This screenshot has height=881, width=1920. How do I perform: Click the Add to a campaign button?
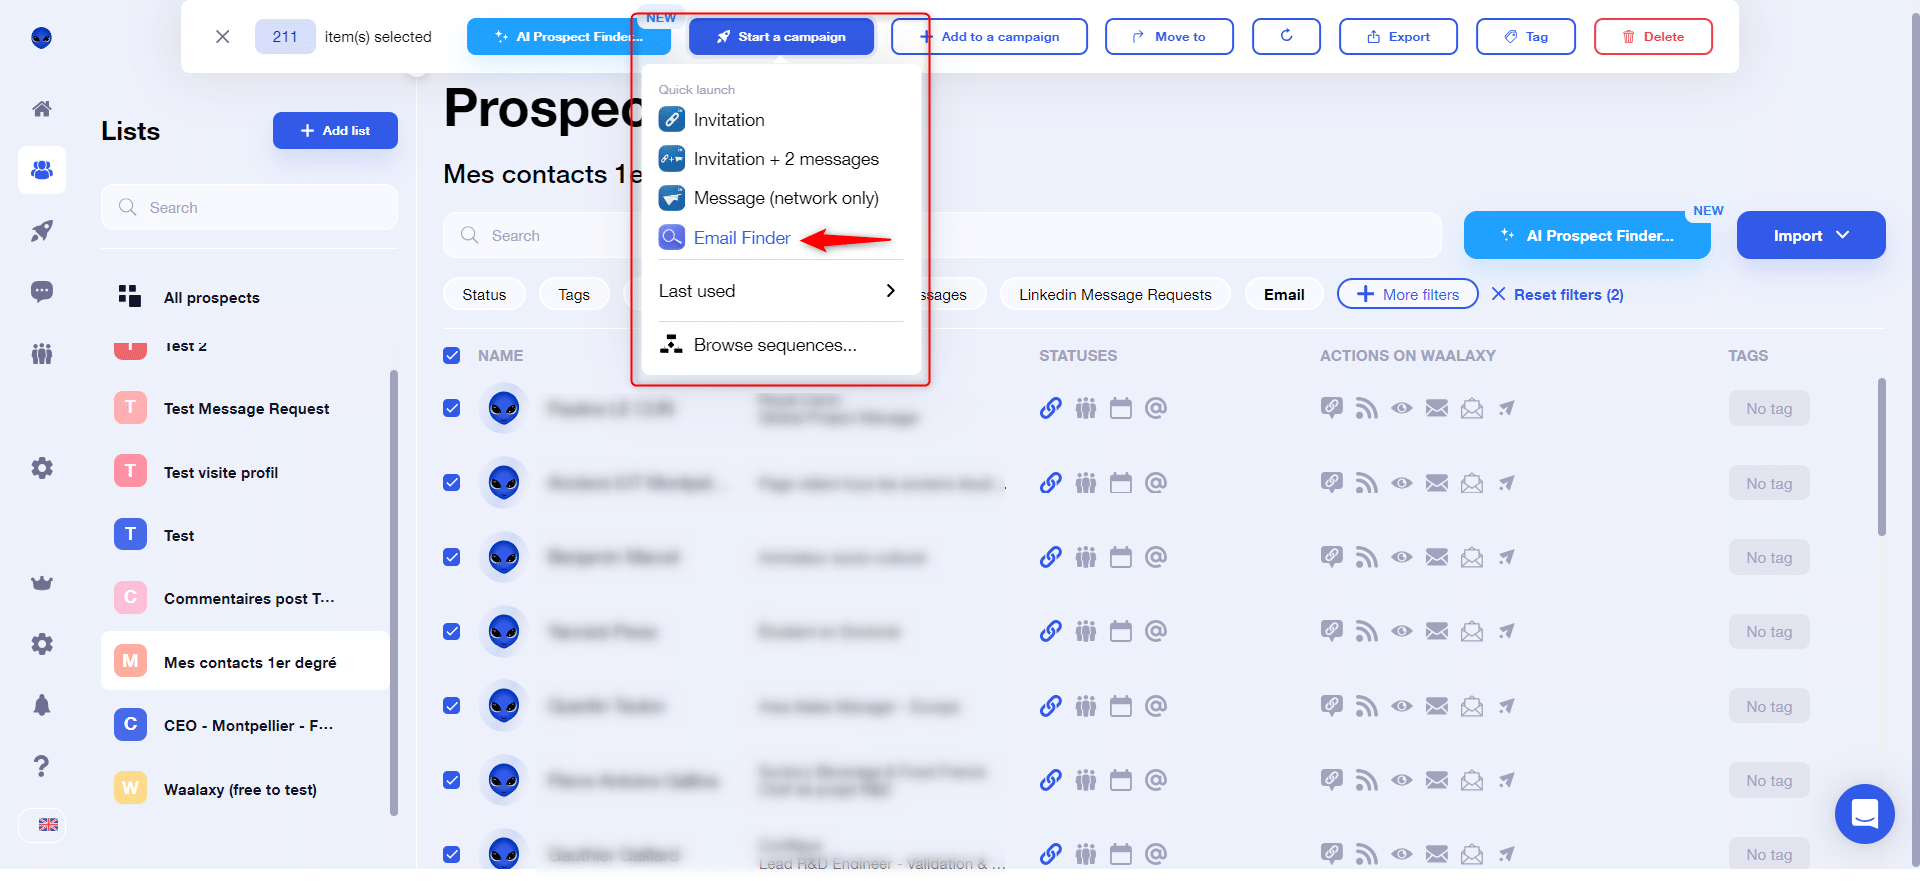989,36
